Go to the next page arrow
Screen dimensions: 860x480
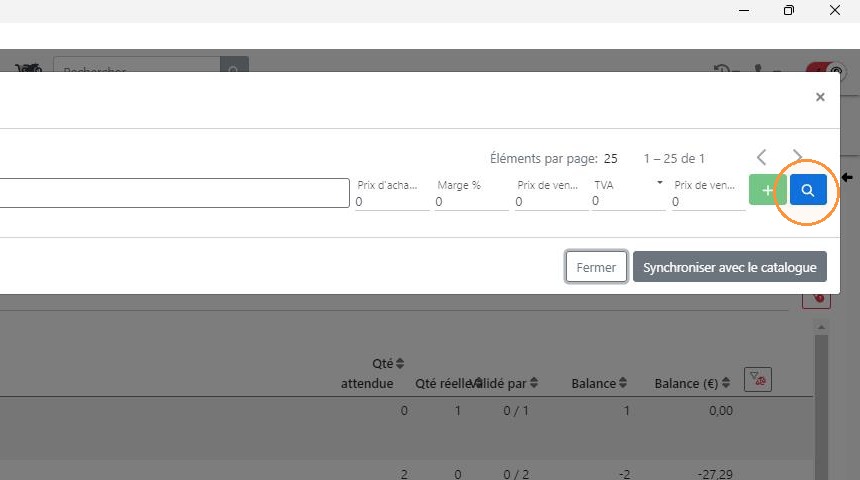pos(797,157)
